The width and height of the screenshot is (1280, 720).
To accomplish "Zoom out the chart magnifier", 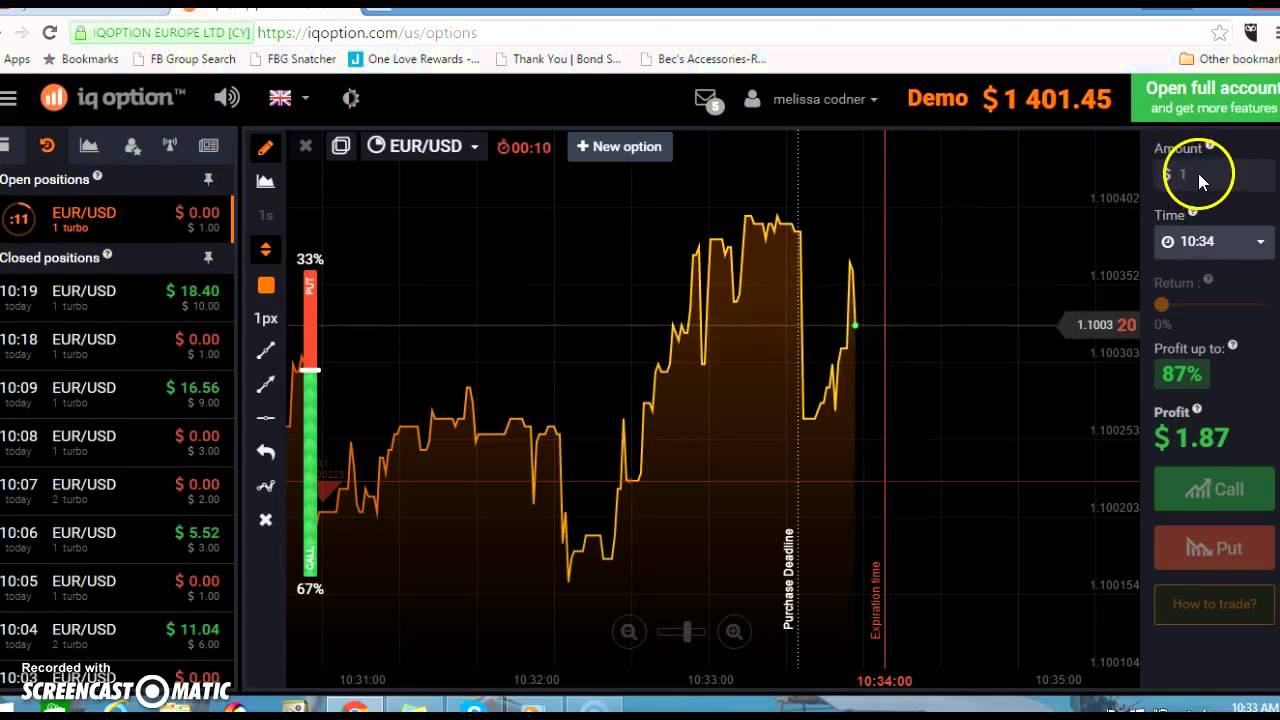I will point(629,631).
